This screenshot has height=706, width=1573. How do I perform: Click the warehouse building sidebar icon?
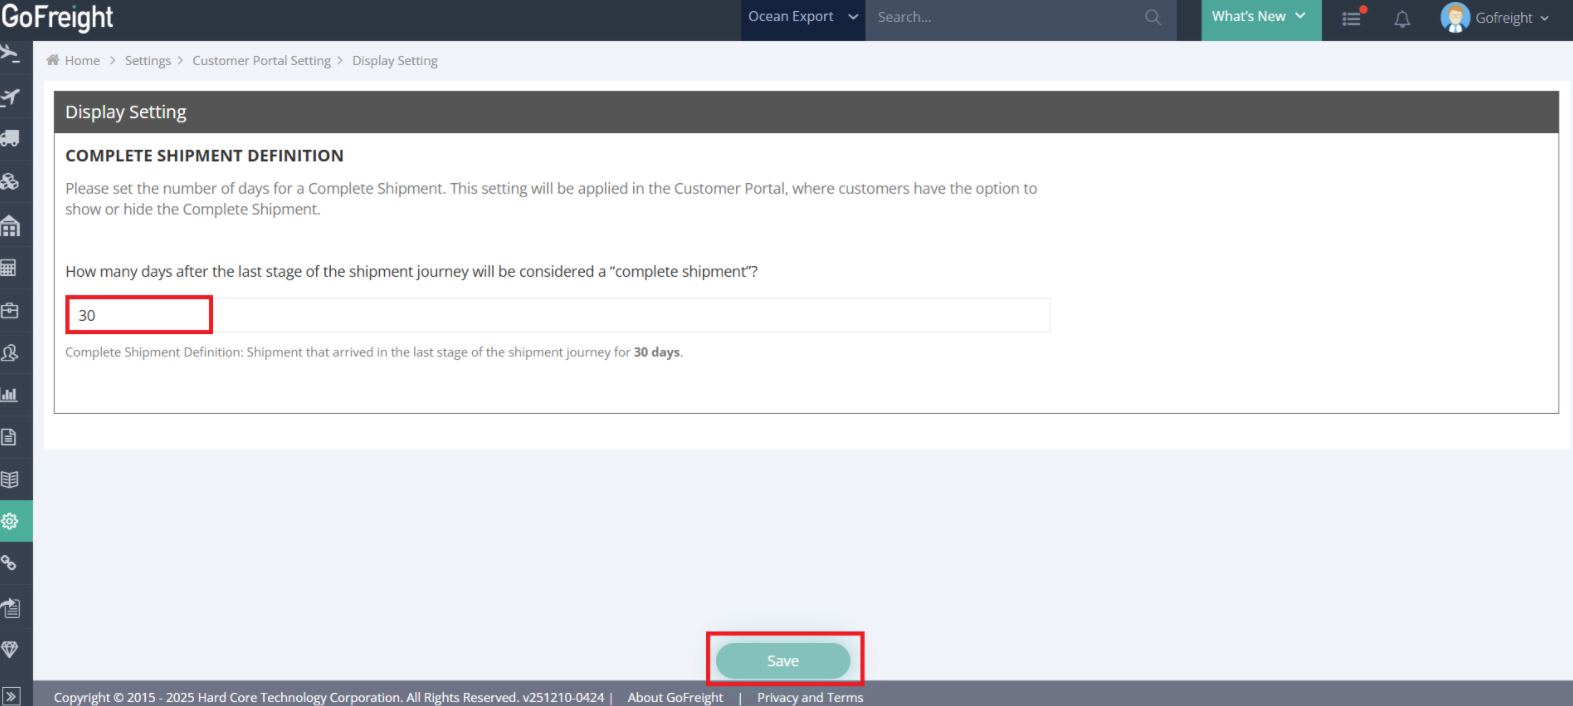click(10, 226)
